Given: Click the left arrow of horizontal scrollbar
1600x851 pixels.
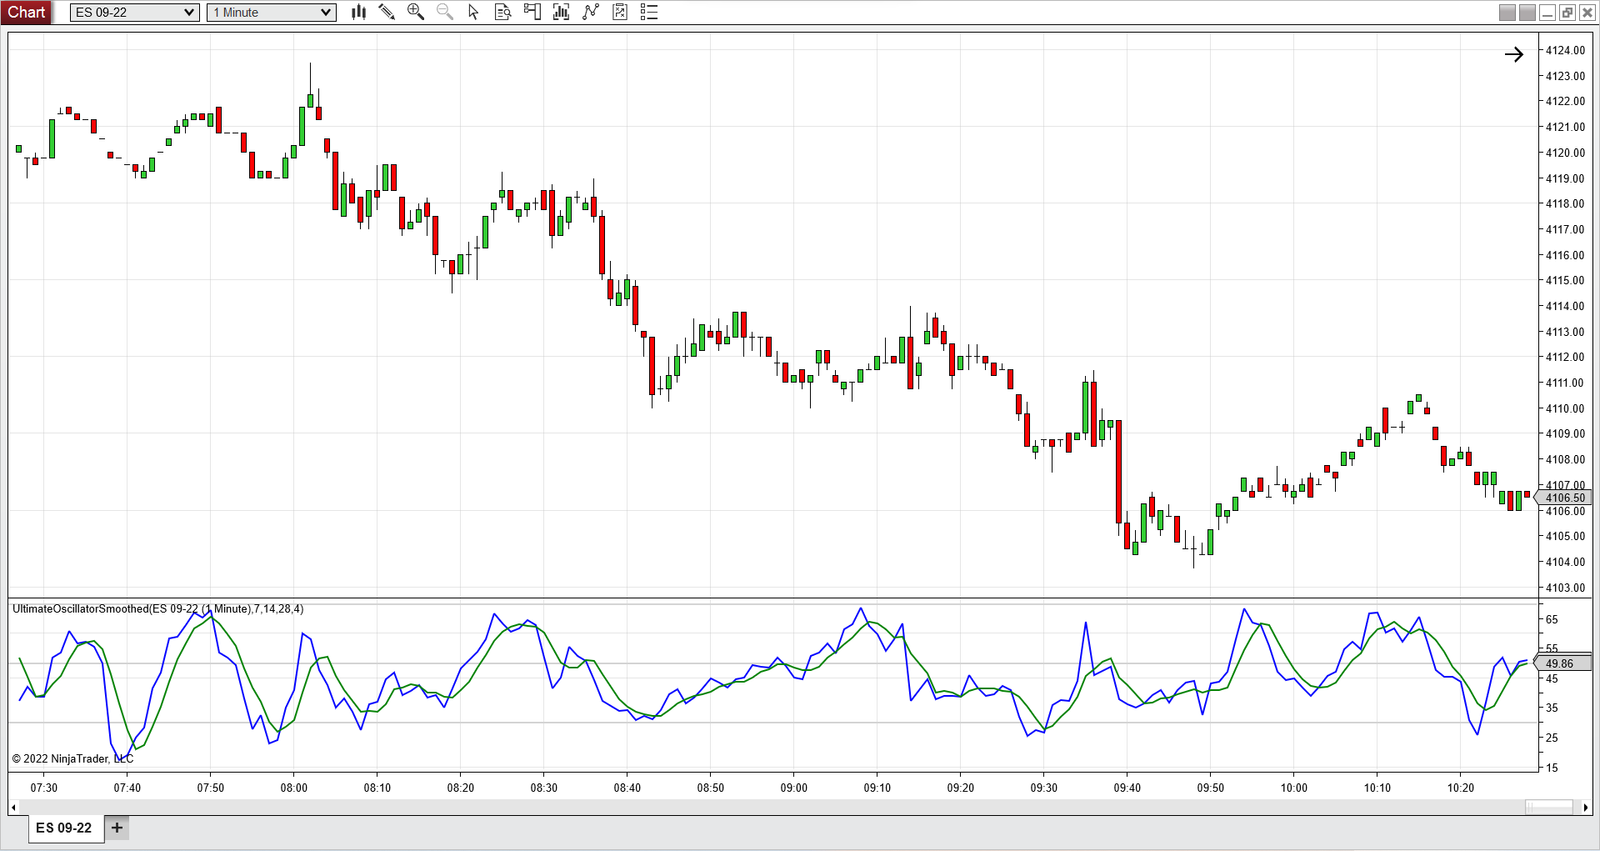Looking at the screenshot, I should (13, 807).
